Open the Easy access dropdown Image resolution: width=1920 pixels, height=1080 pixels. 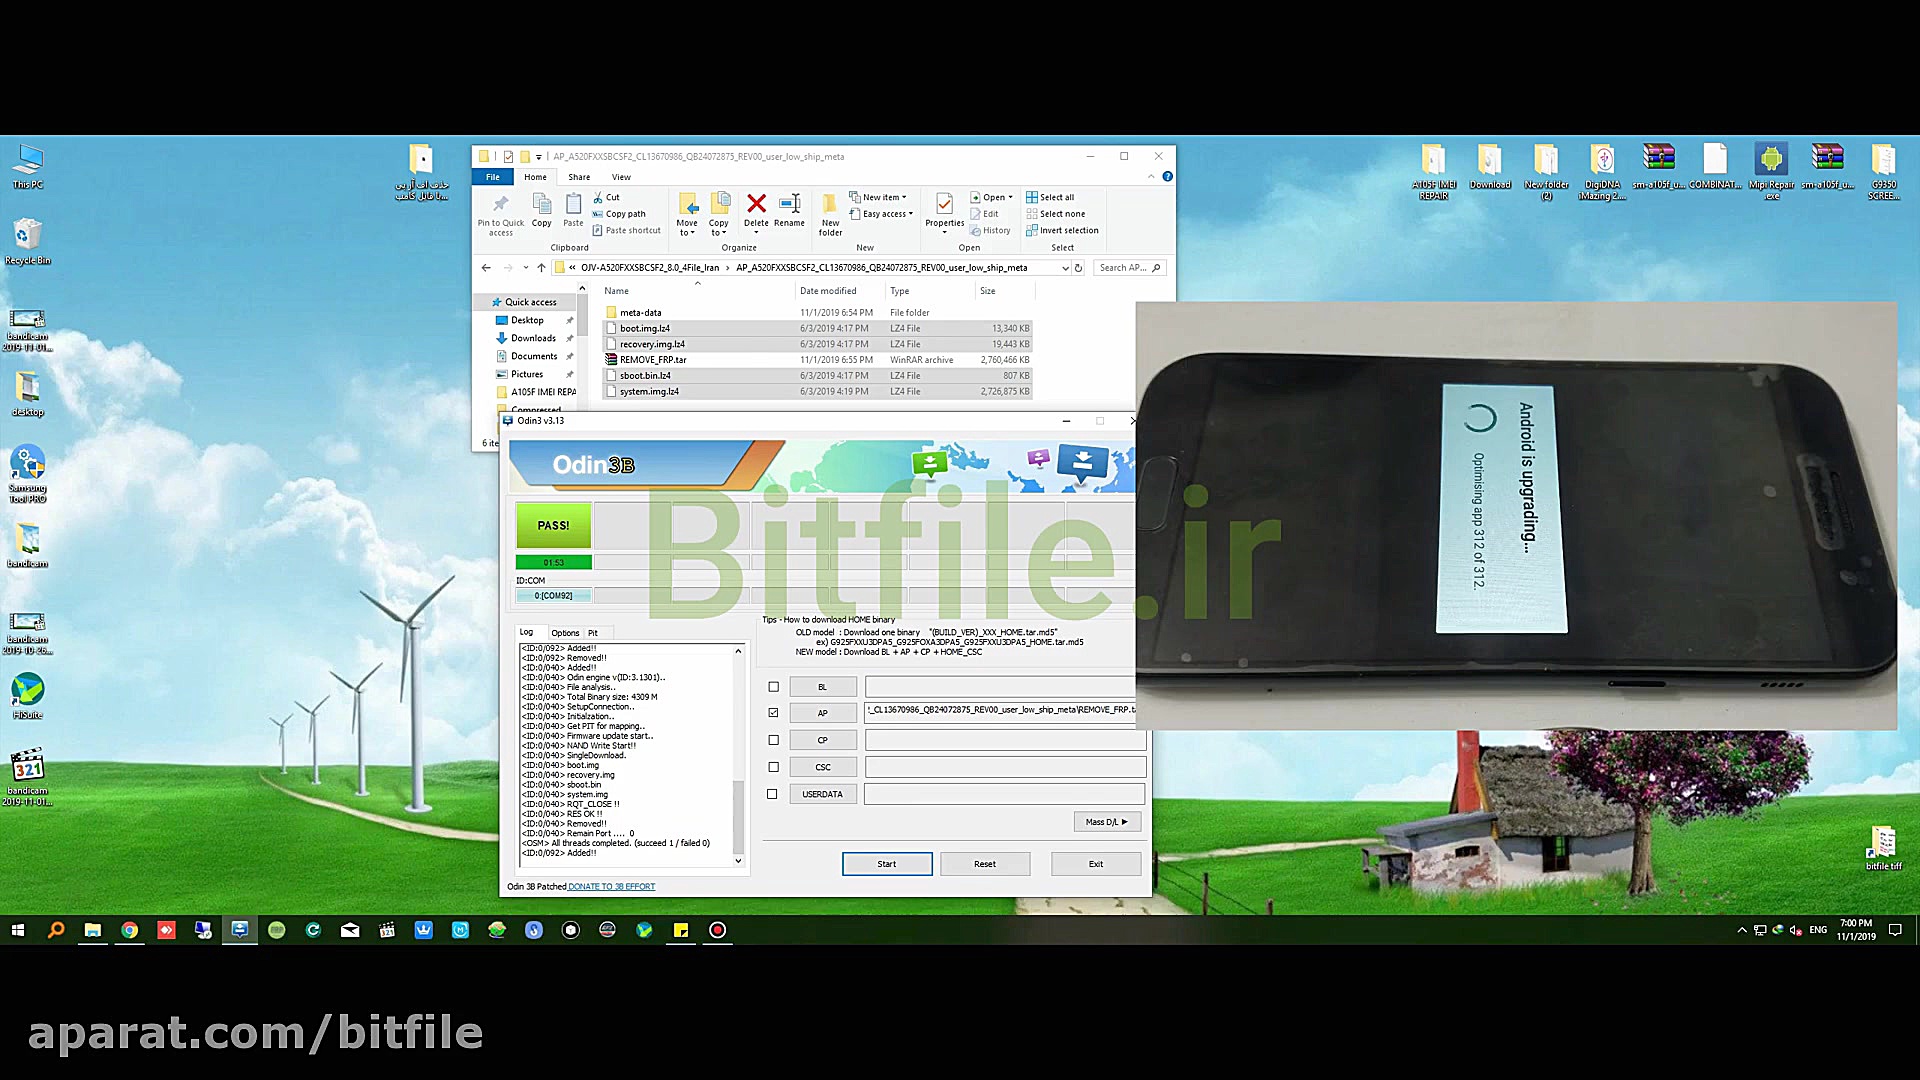(x=882, y=214)
